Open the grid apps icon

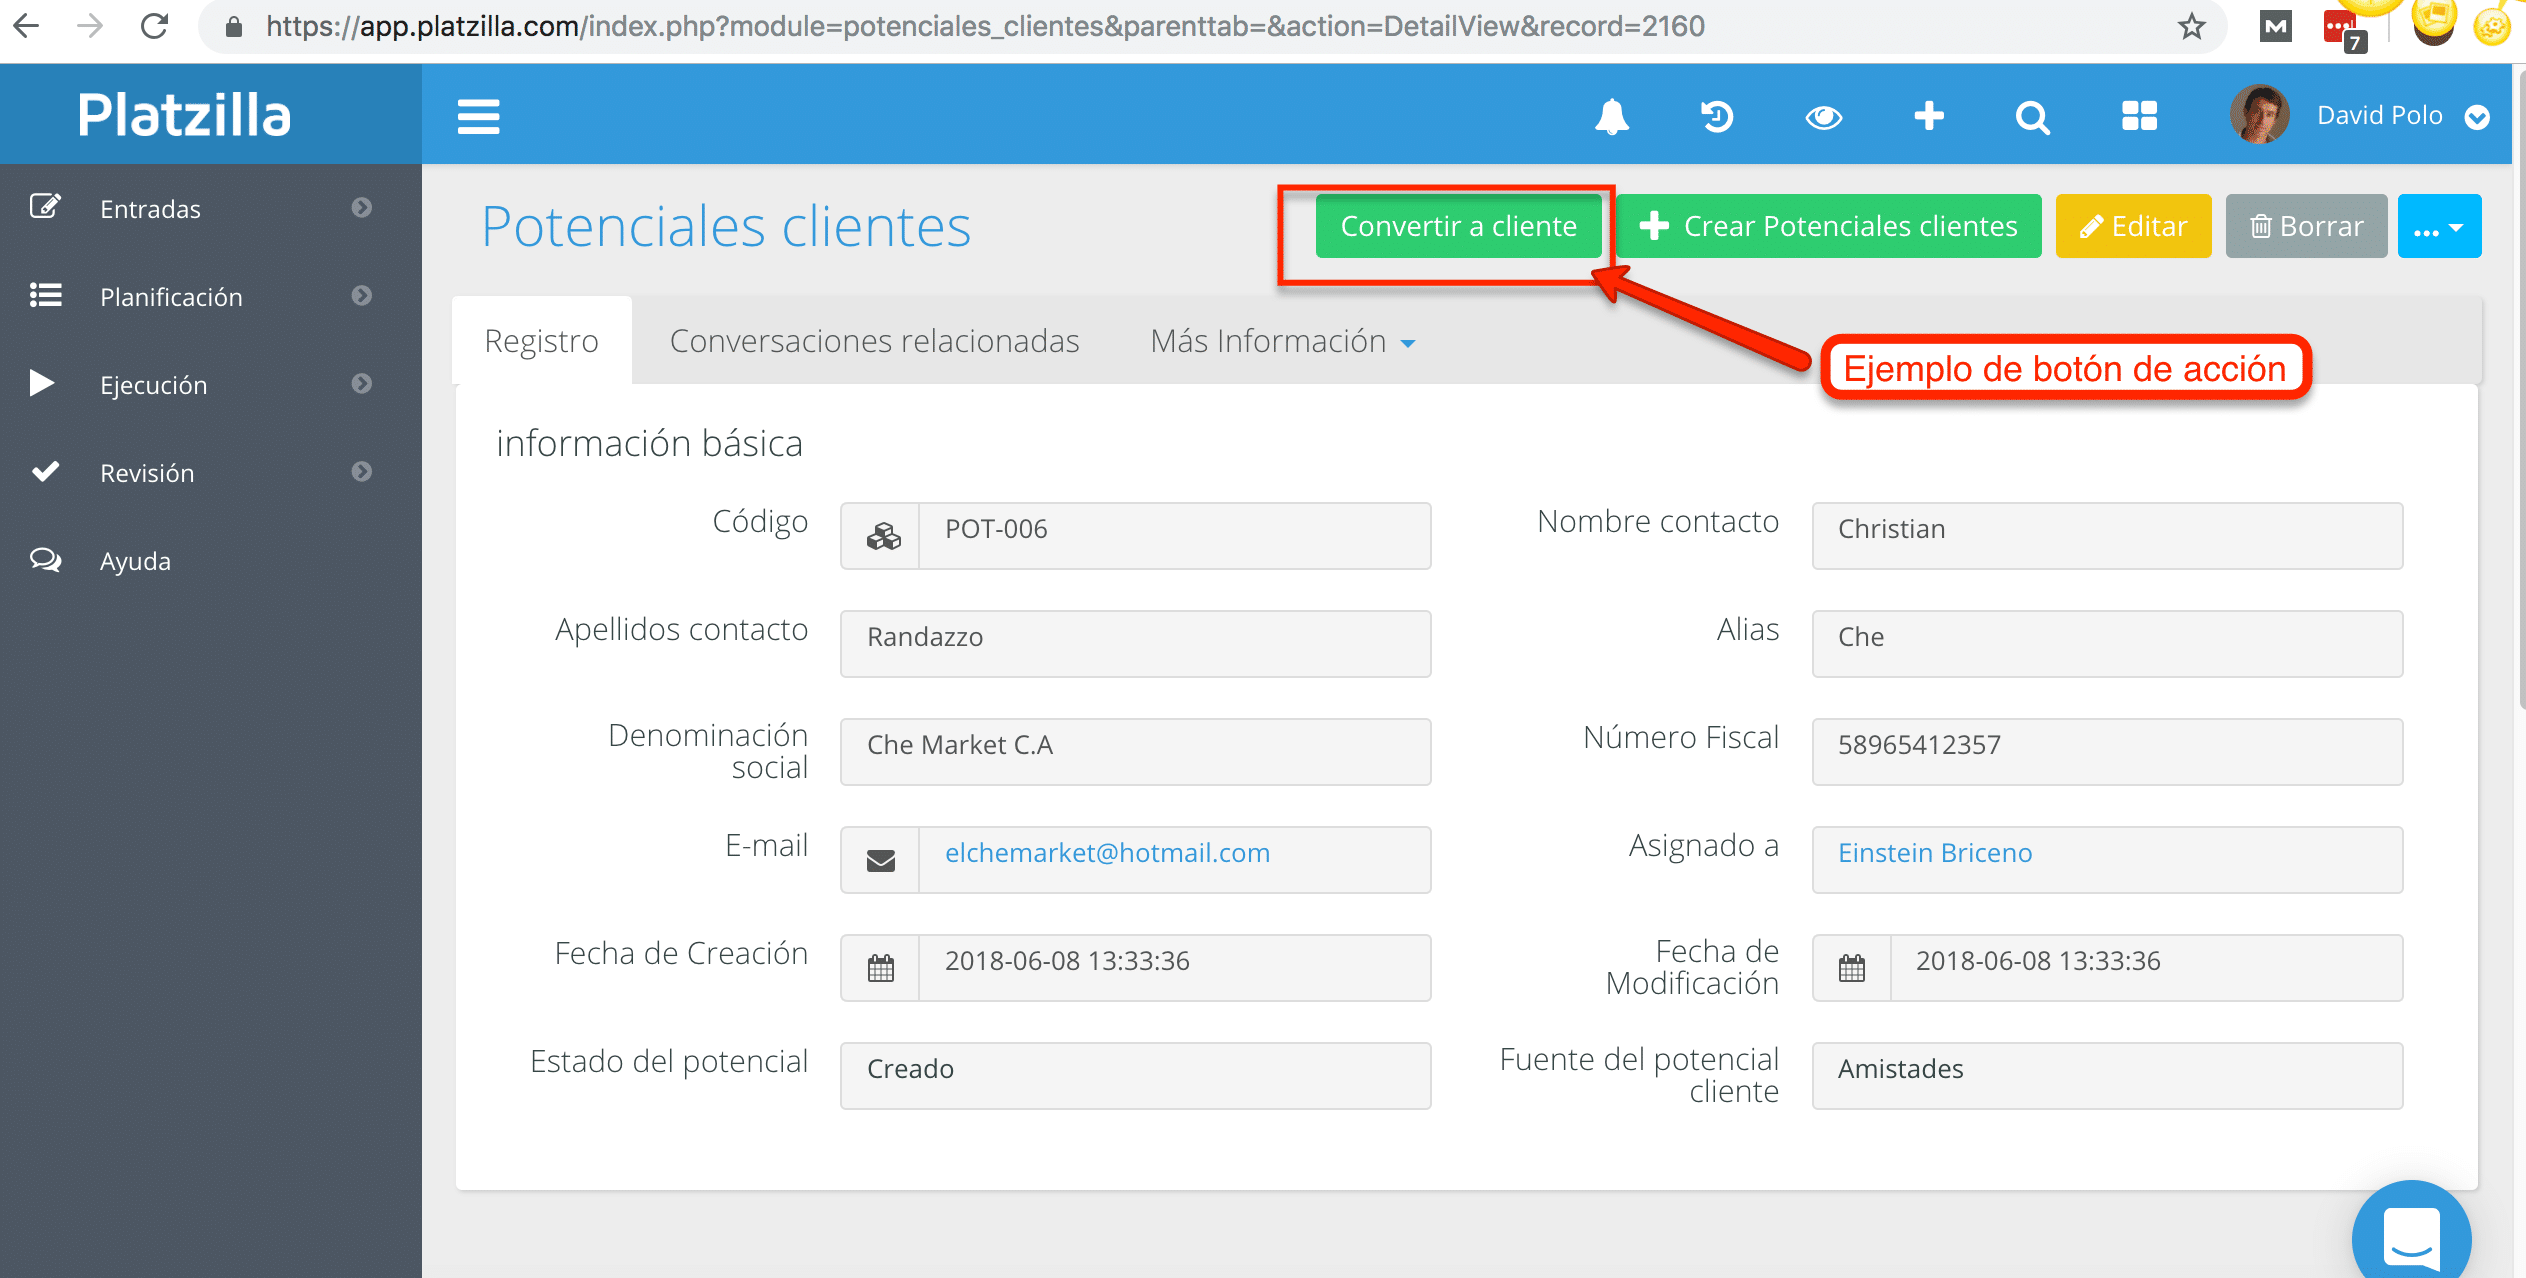(x=2139, y=116)
